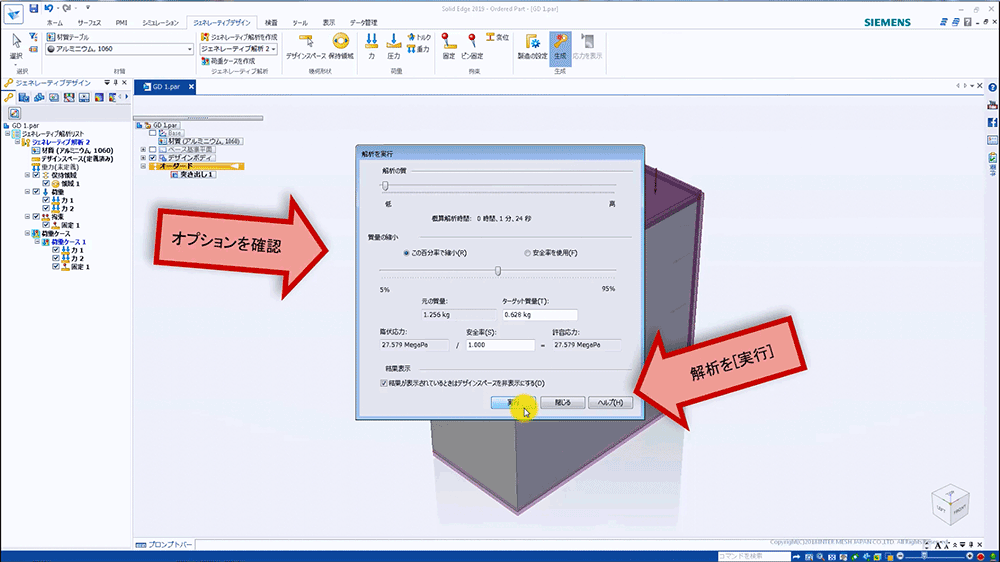Toggle the 拘束 checkbox in analysis tree
The height and width of the screenshot is (562, 1000).
click(x=36, y=217)
